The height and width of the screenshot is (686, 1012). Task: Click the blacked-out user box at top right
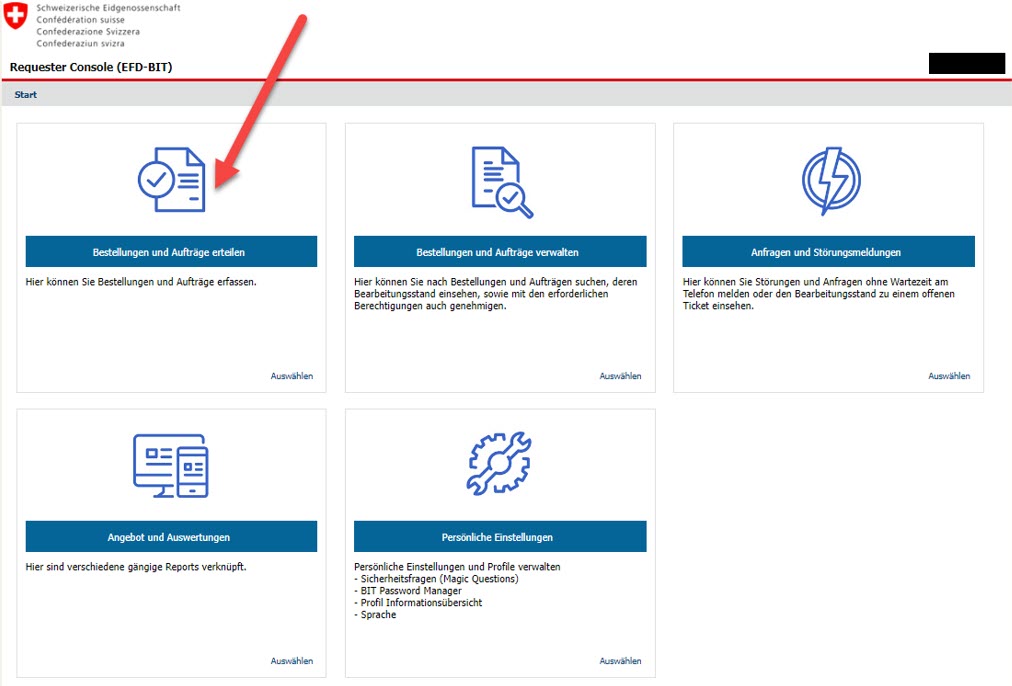tap(967, 63)
